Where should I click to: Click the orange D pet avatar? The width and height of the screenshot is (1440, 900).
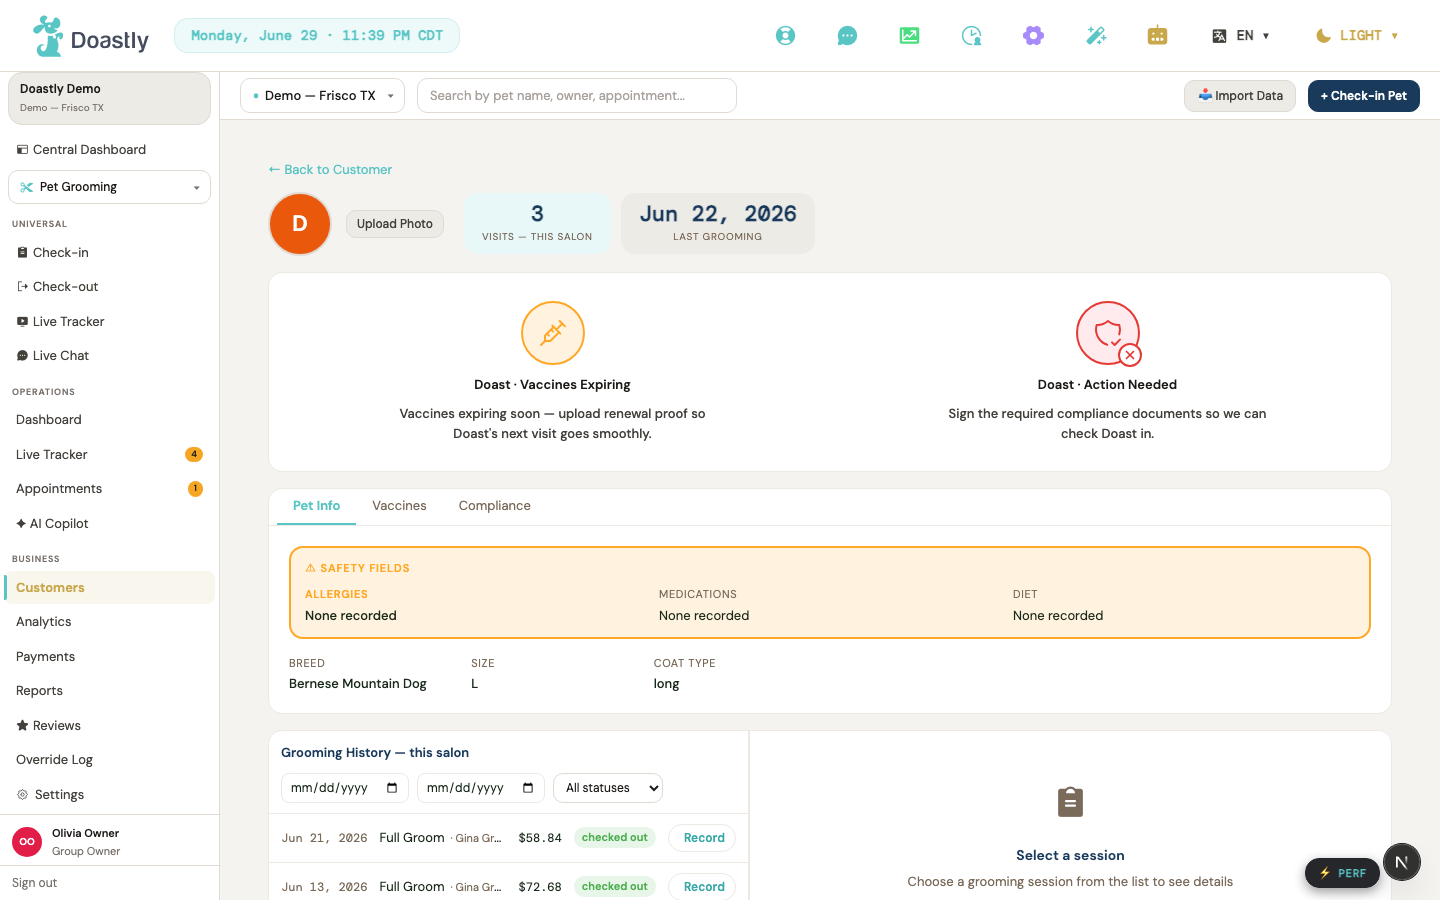(300, 224)
